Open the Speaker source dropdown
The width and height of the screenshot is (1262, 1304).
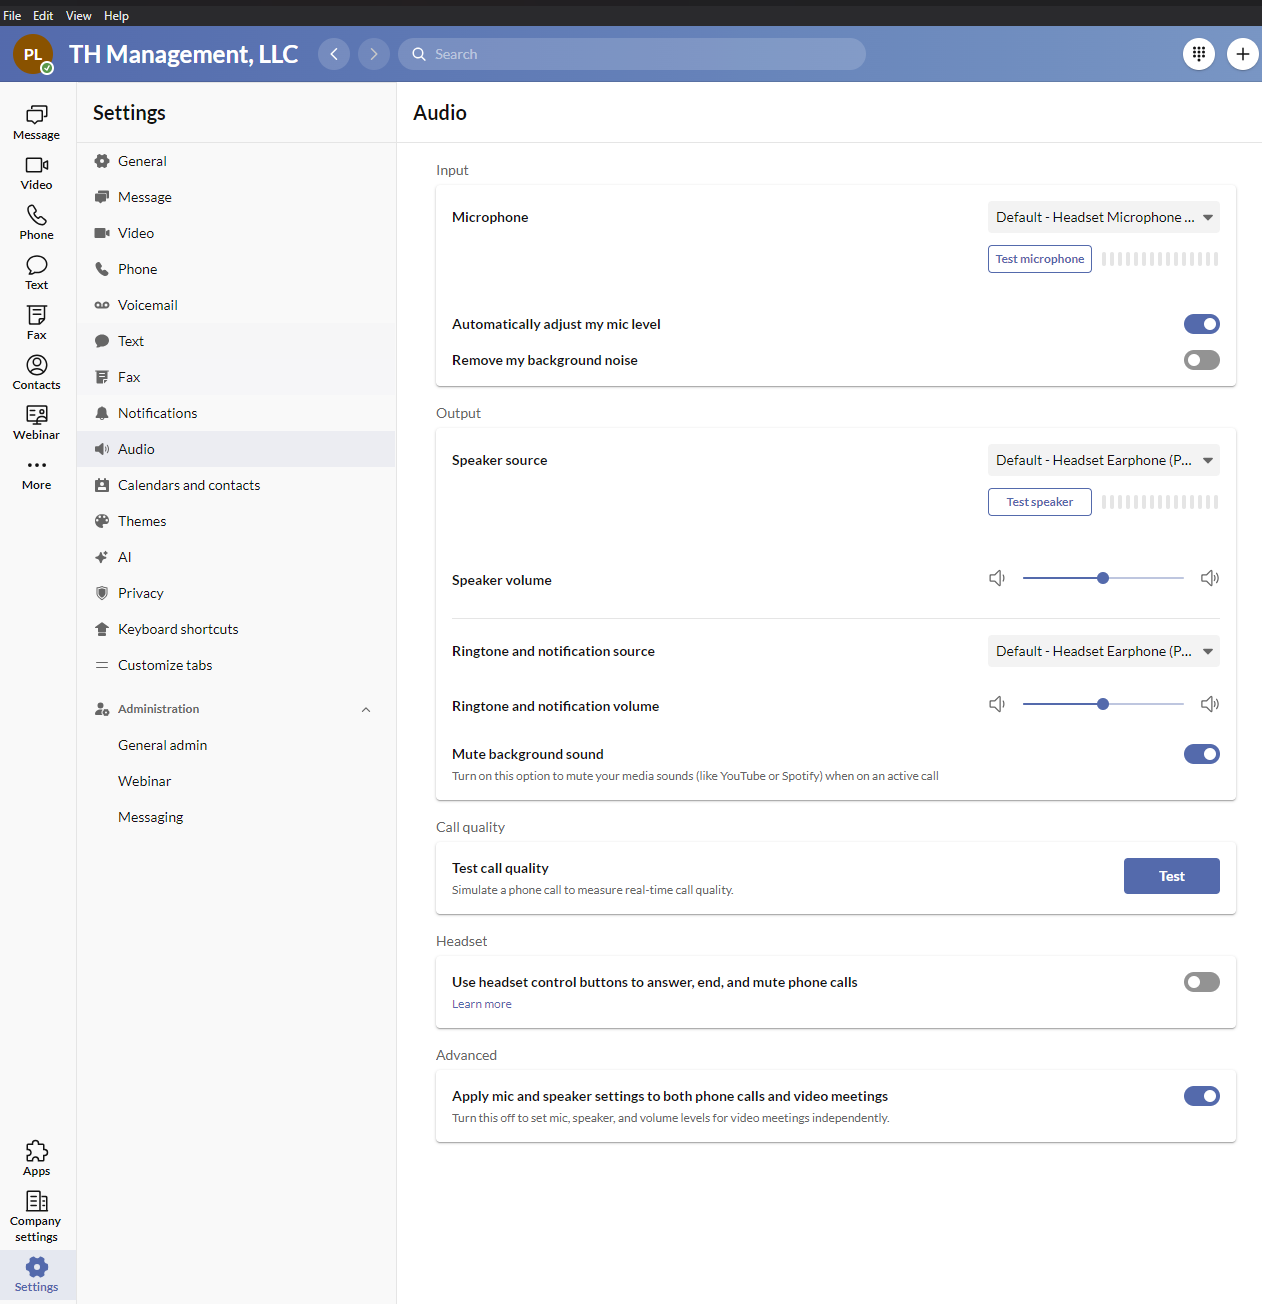click(x=1103, y=460)
